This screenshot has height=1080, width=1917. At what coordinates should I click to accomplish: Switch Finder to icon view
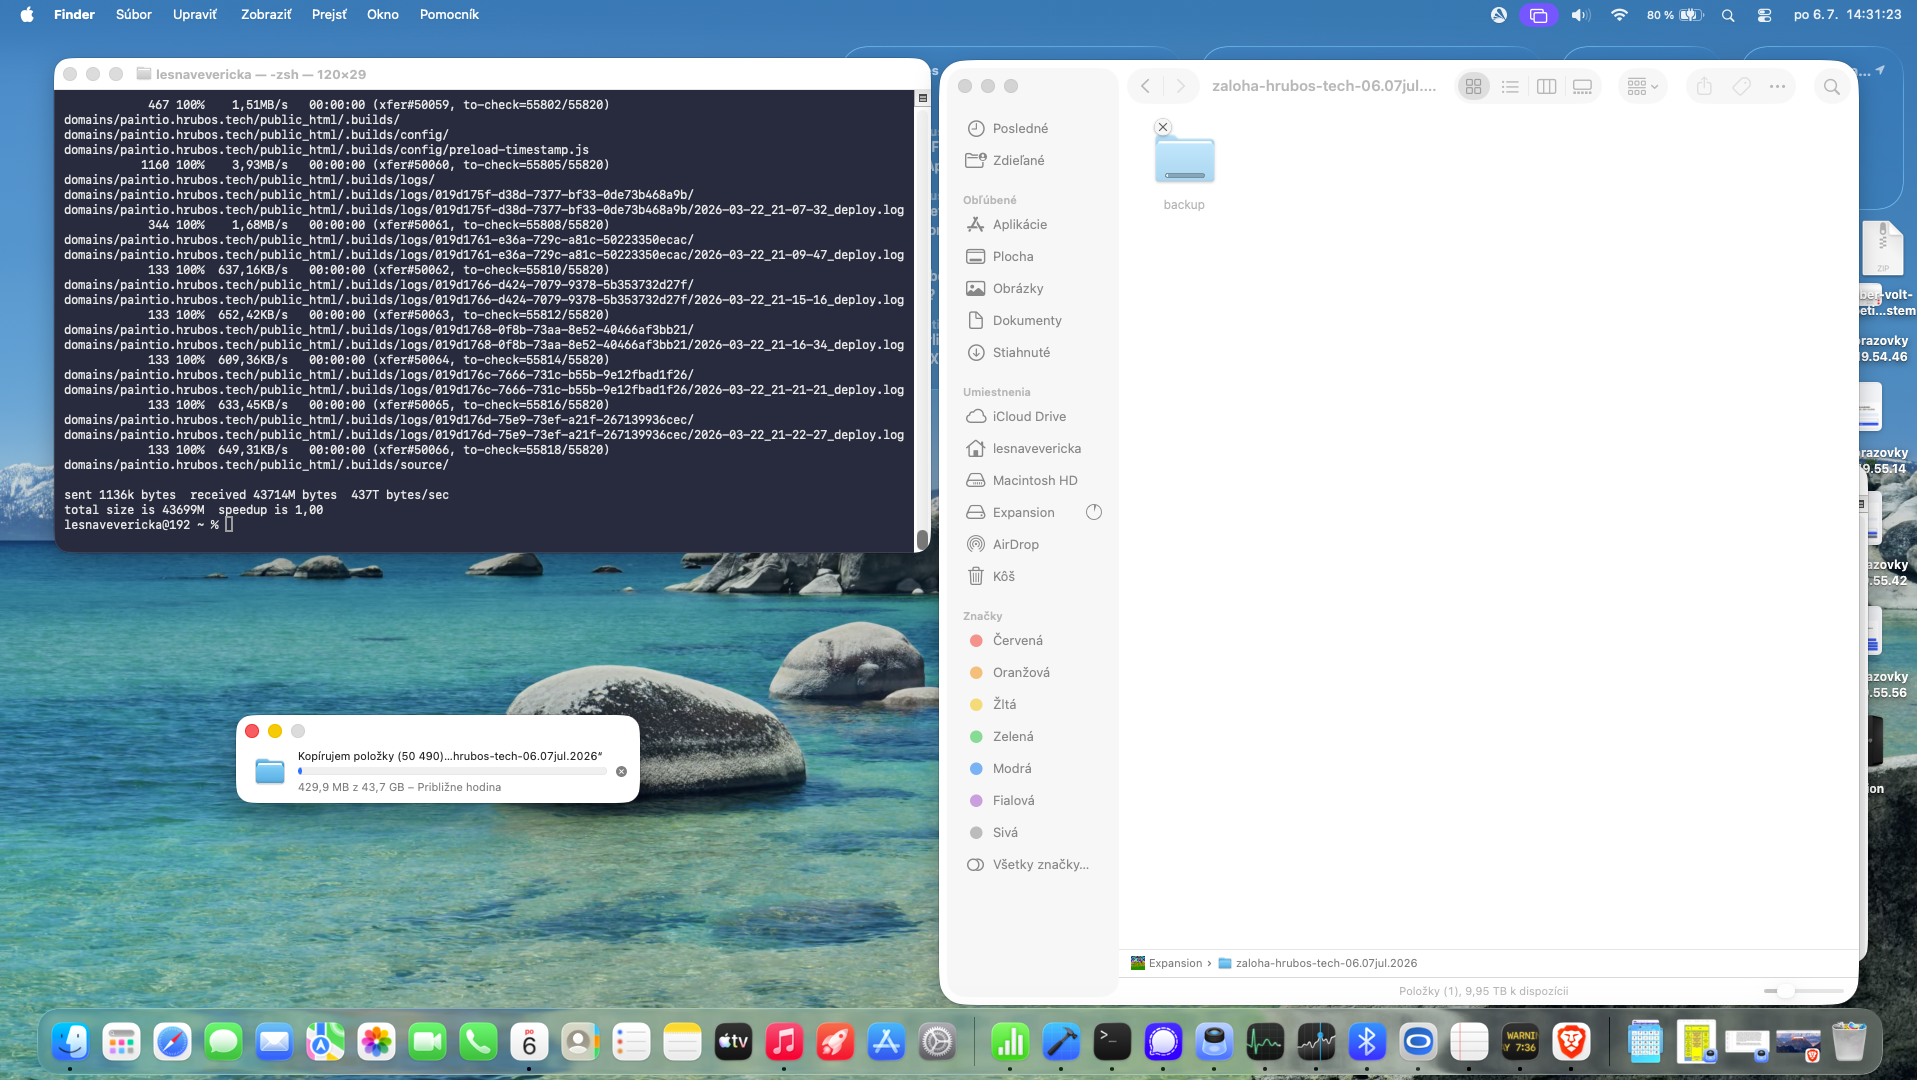[x=1473, y=87]
